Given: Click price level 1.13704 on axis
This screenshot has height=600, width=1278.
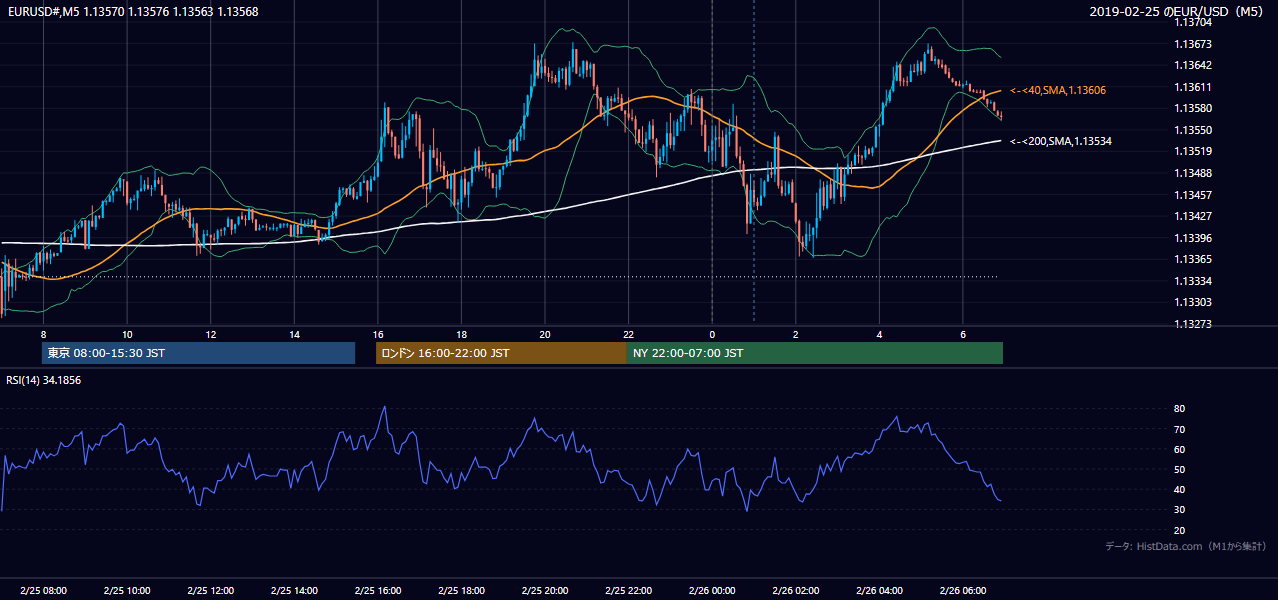Looking at the screenshot, I should point(1194,22).
